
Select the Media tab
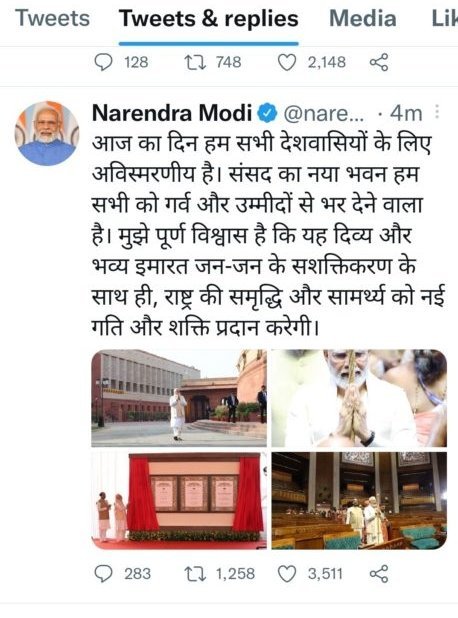pyautogui.click(x=363, y=19)
